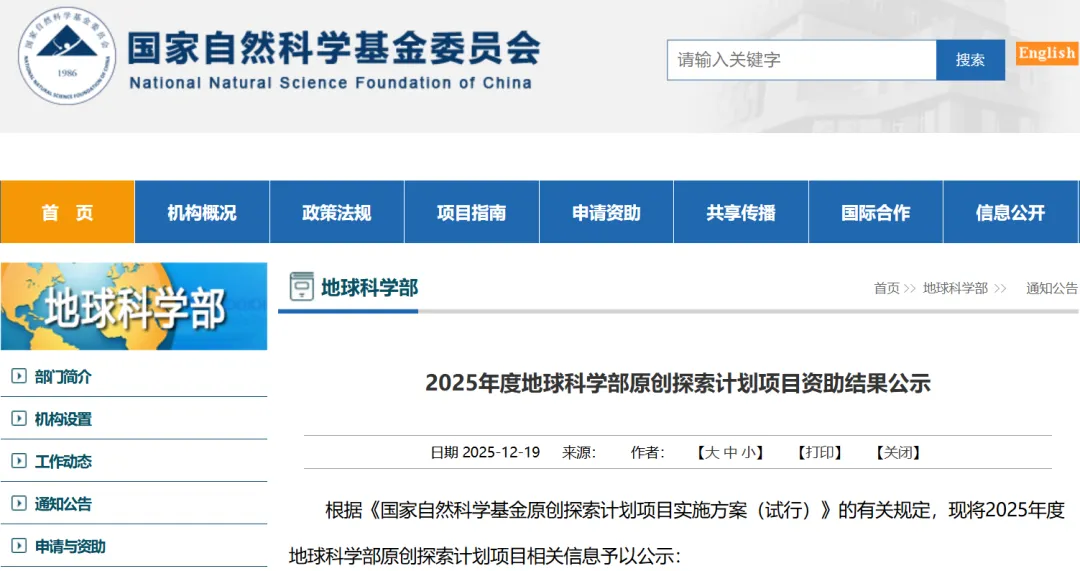Click the arrow icon beside 部门简介
Viewport: 1080px width, 571px height.
[x=18, y=377]
